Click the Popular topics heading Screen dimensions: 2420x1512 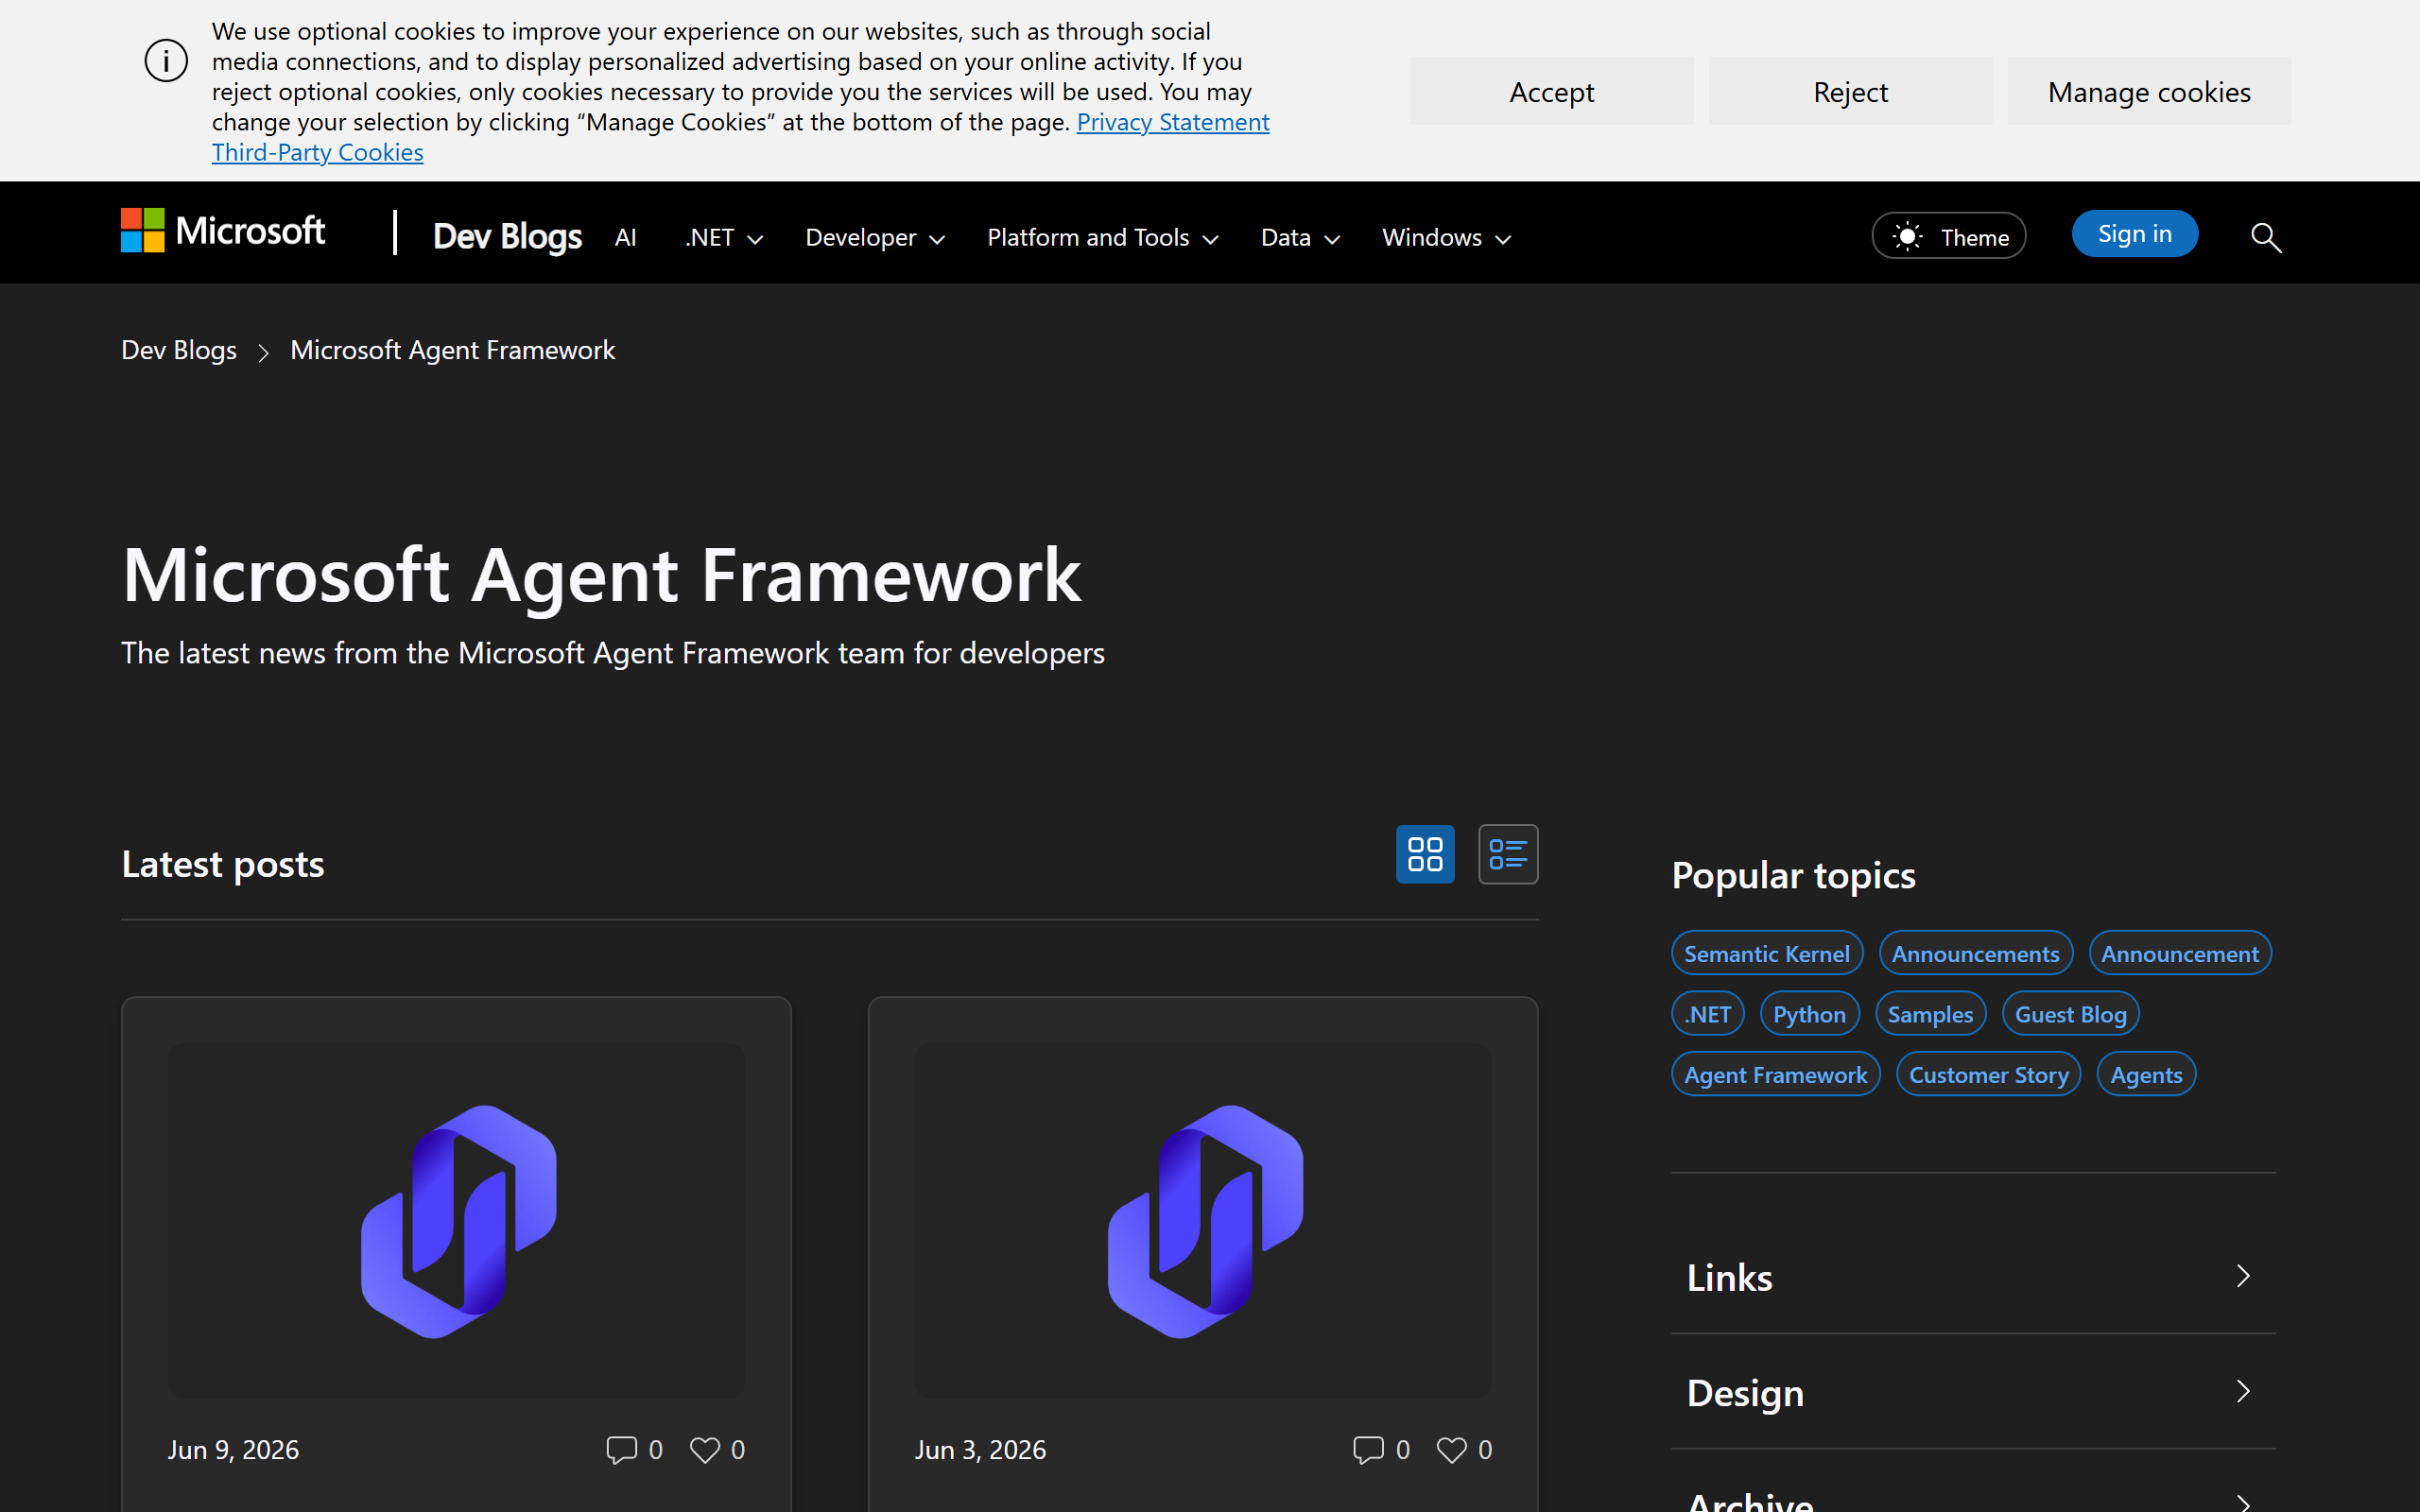1794,874
